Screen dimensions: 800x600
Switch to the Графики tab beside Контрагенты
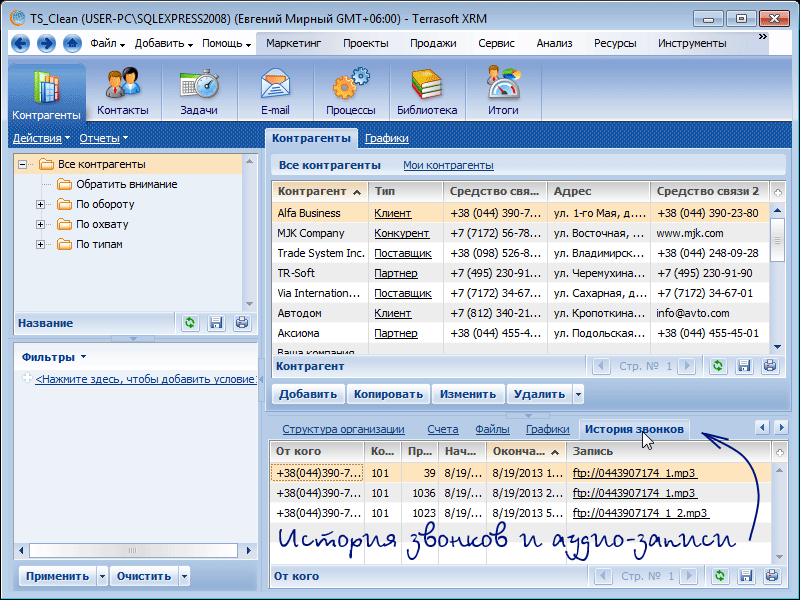[x=387, y=138]
